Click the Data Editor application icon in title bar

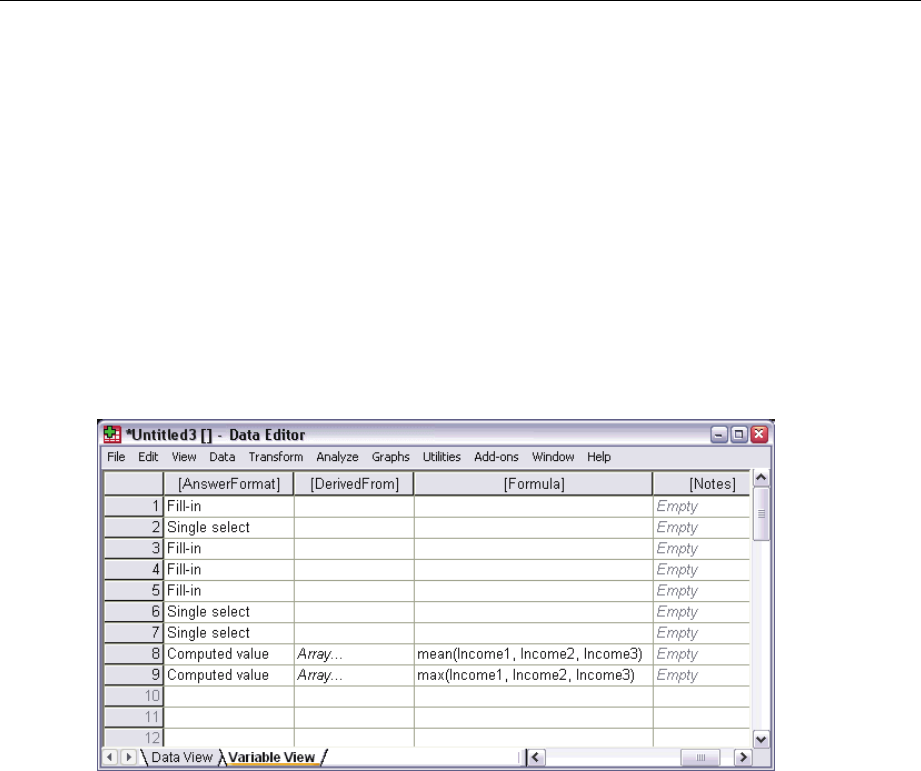(x=112, y=435)
